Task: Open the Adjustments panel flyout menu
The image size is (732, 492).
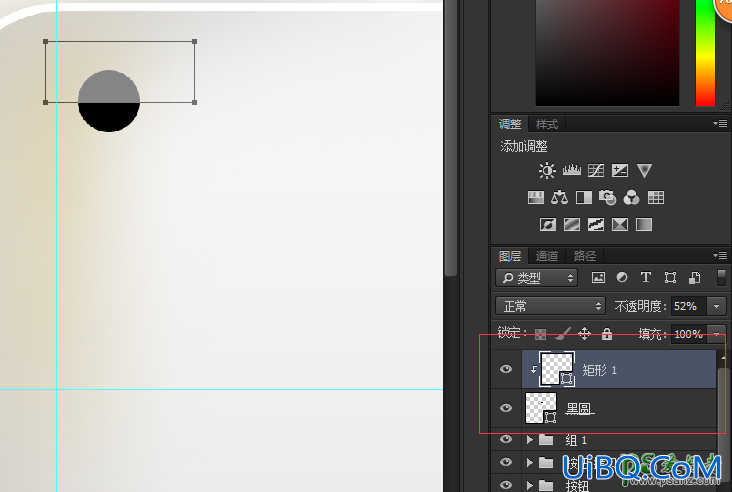Action: [x=720, y=124]
